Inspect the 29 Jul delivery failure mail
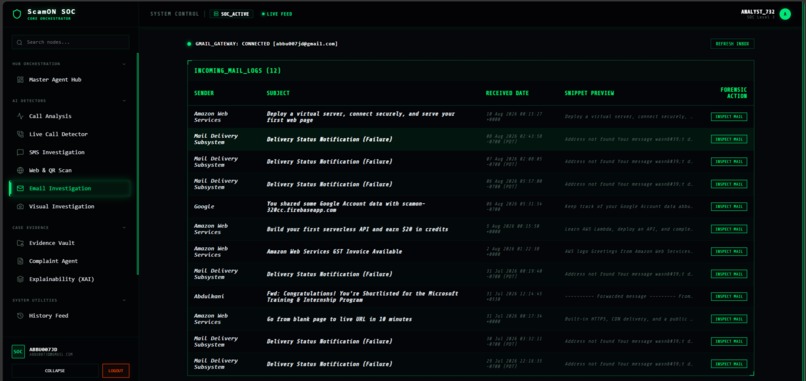This screenshot has width=806, height=381. [729, 364]
